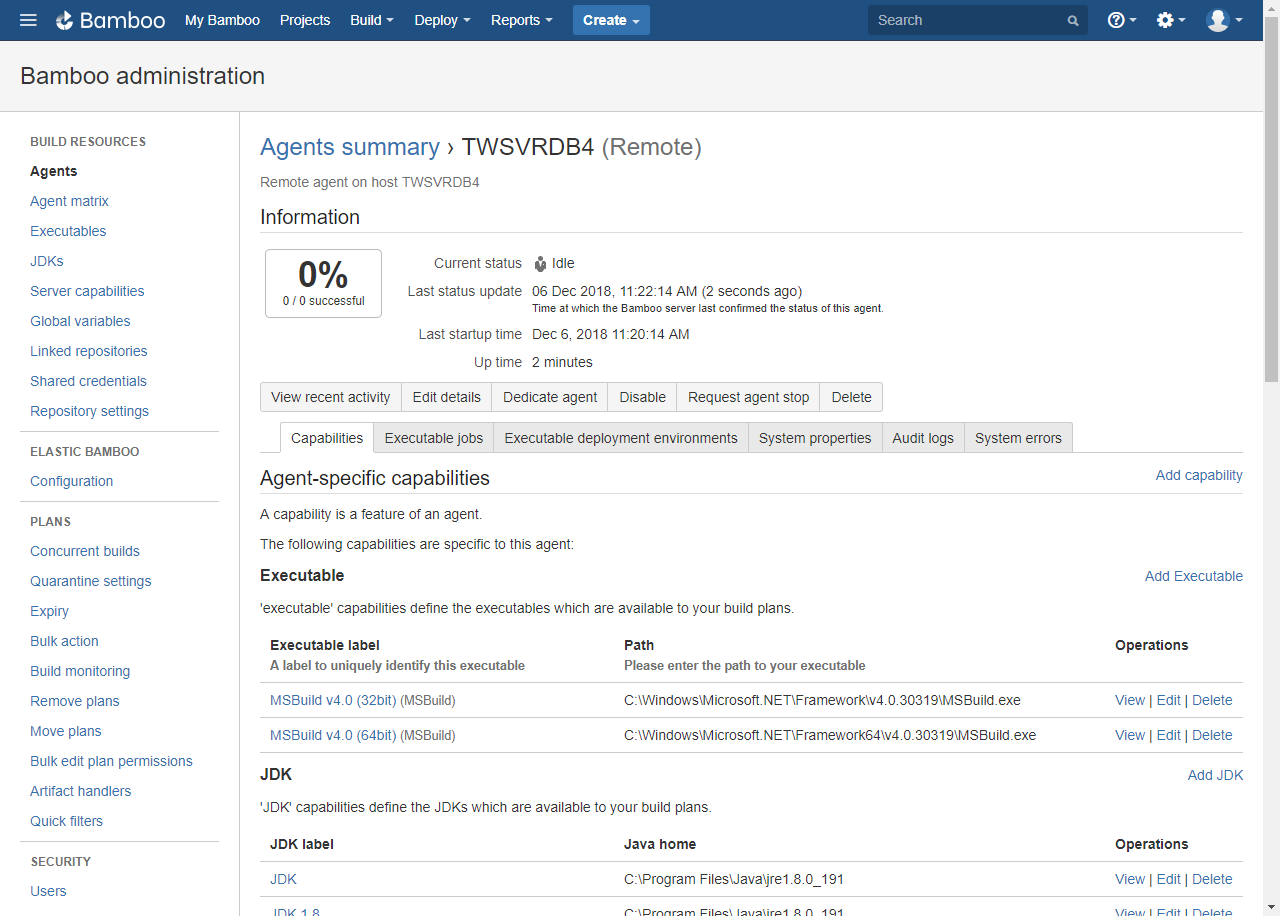The image size is (1280, 916).
Task: Open Quarantine settings in sidebar
Action: point(91,581)
